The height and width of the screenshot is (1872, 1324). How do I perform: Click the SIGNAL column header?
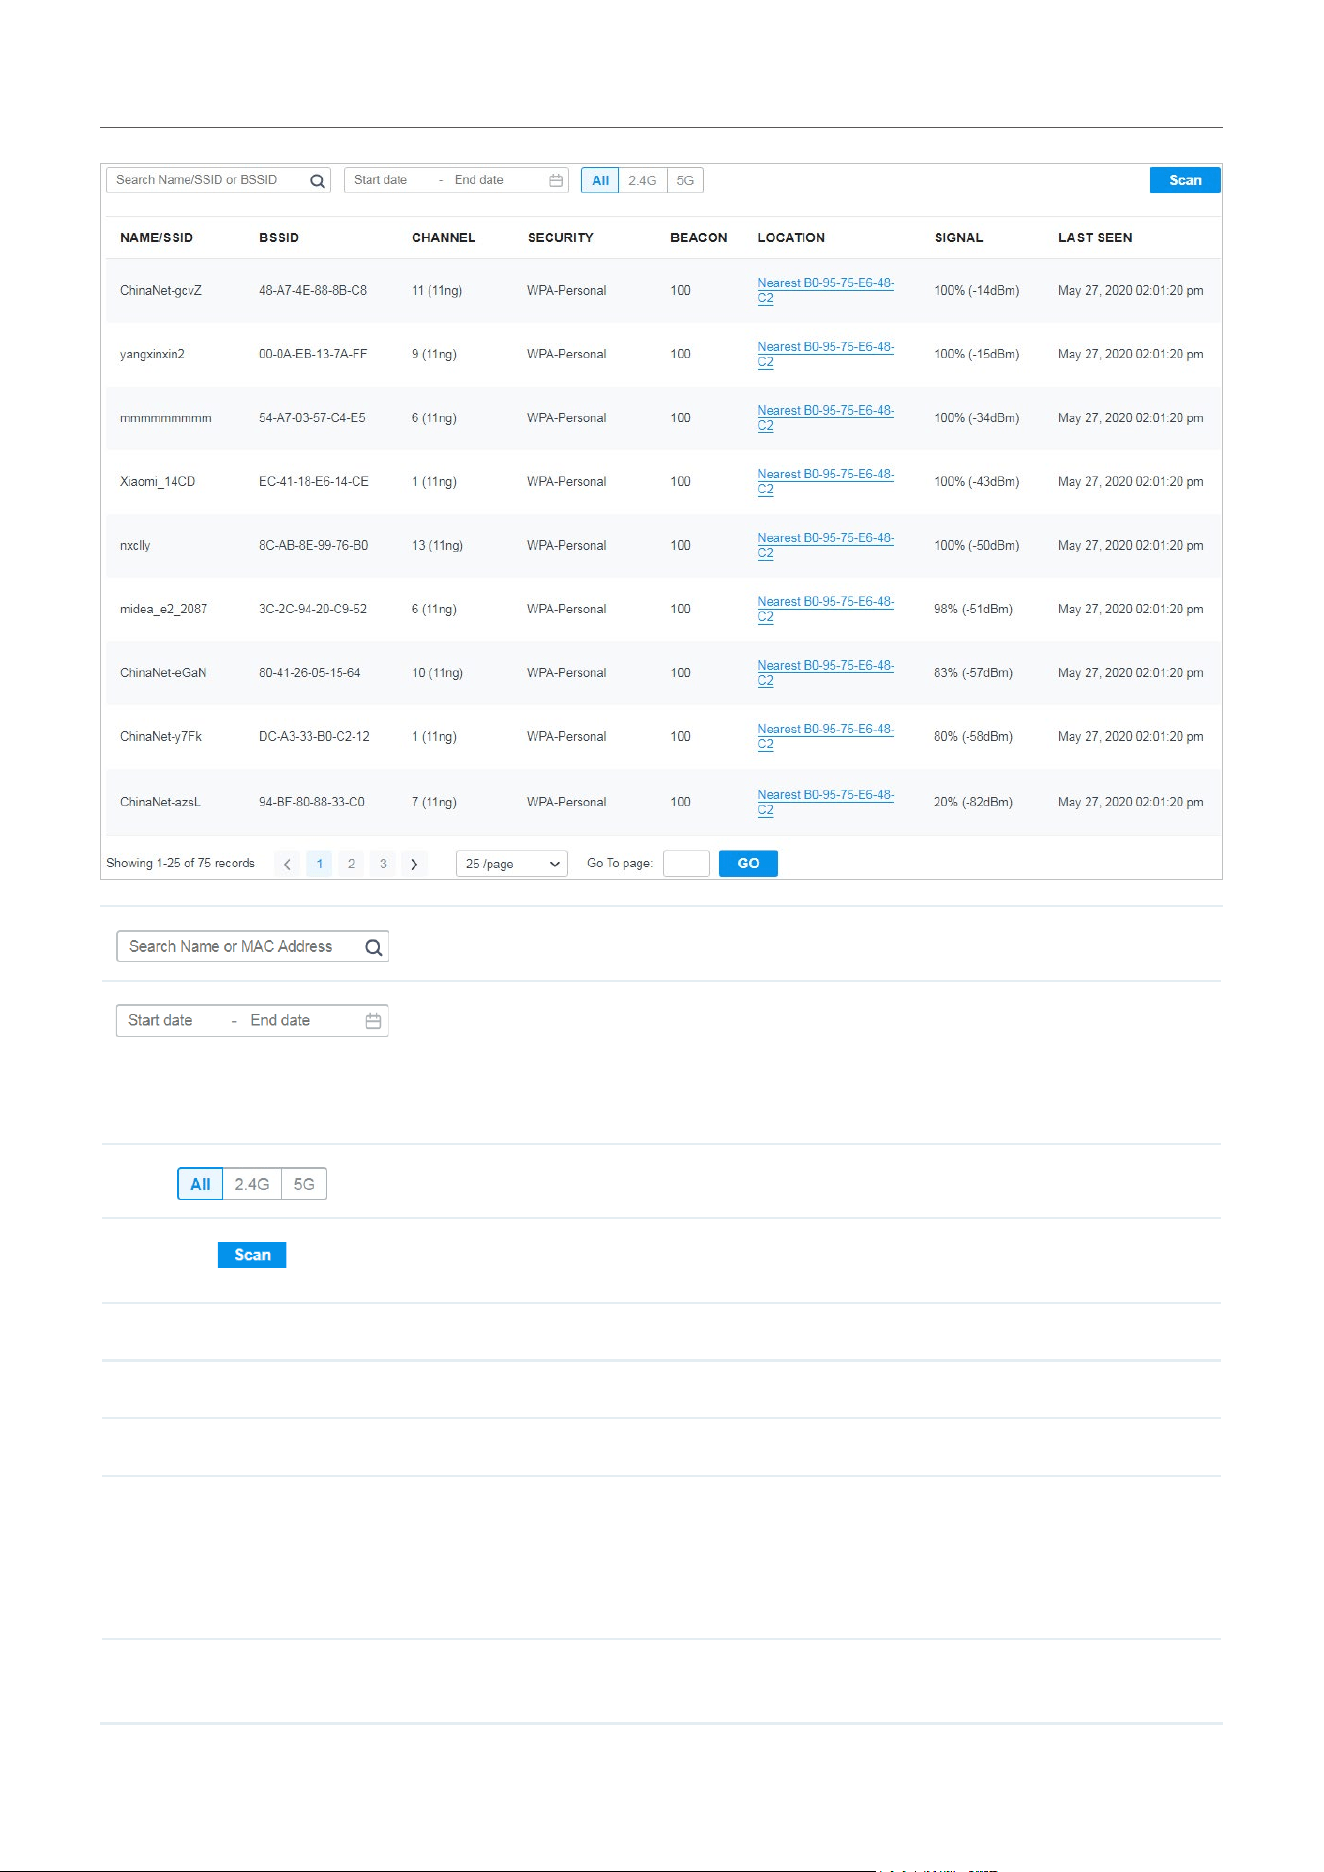point(959,238)
